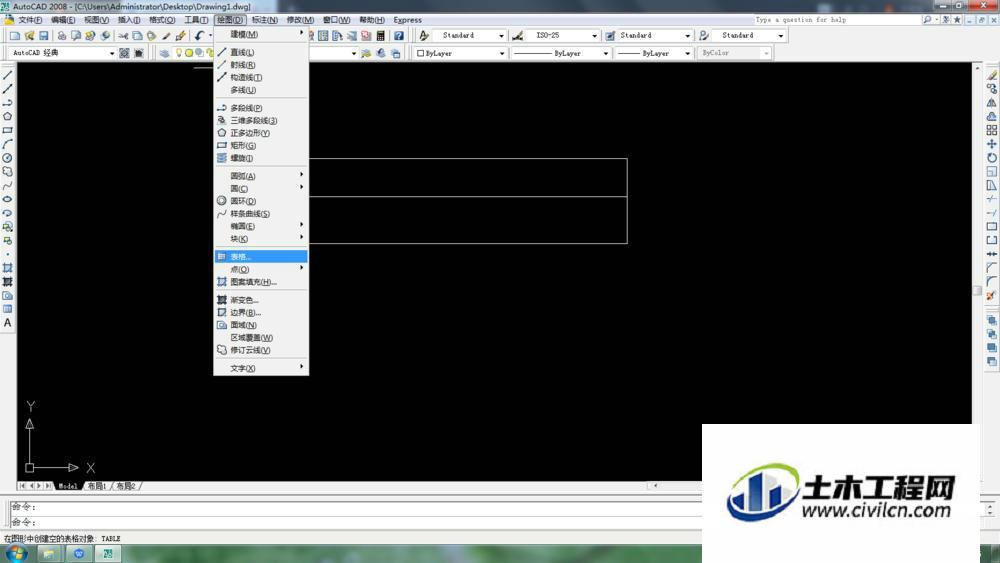Open the ByLayer lineweight dropdown

click(654, 54)
